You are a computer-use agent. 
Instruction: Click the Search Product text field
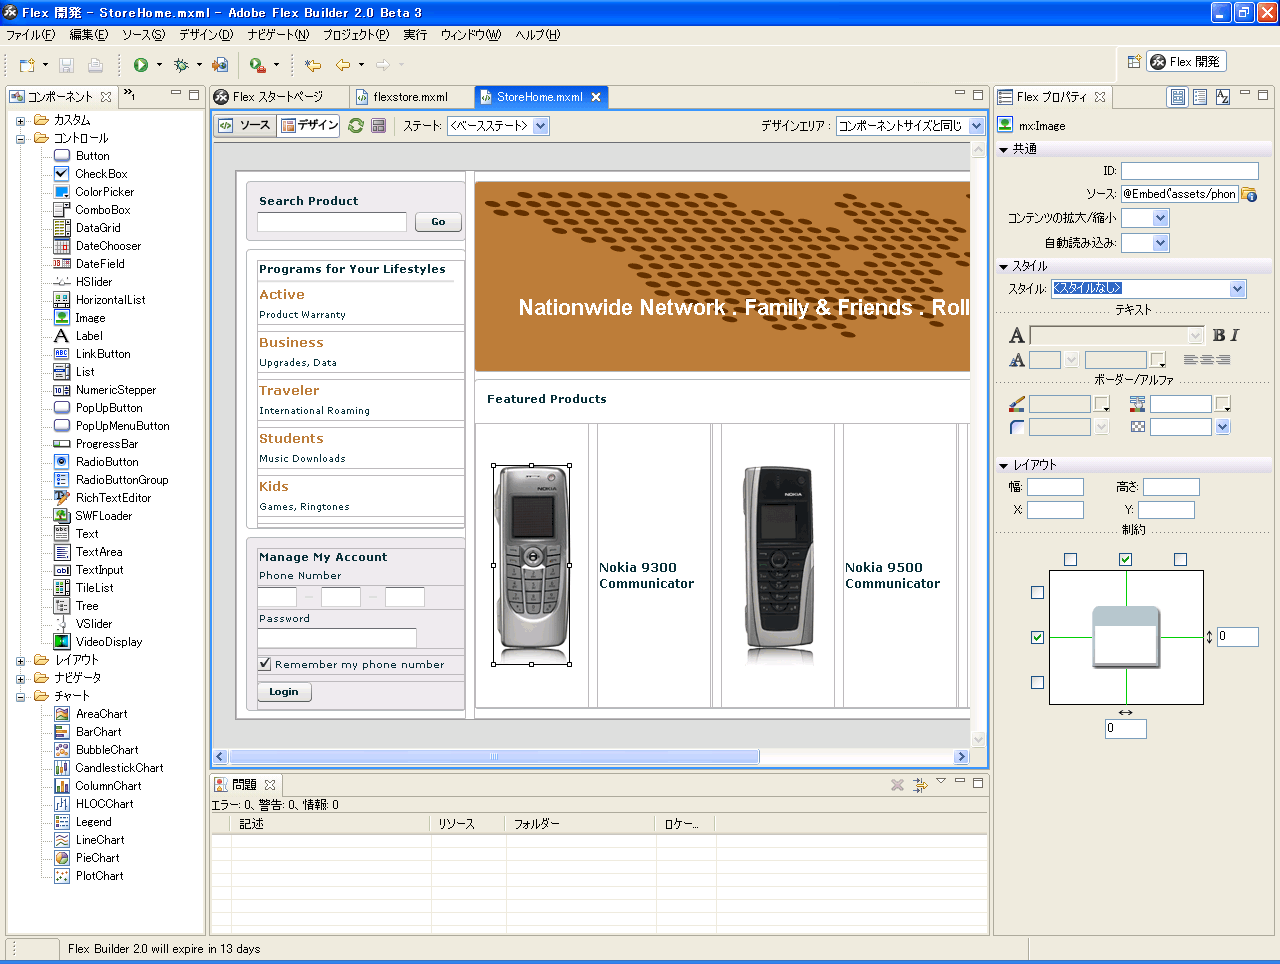[x=332, y=222]
